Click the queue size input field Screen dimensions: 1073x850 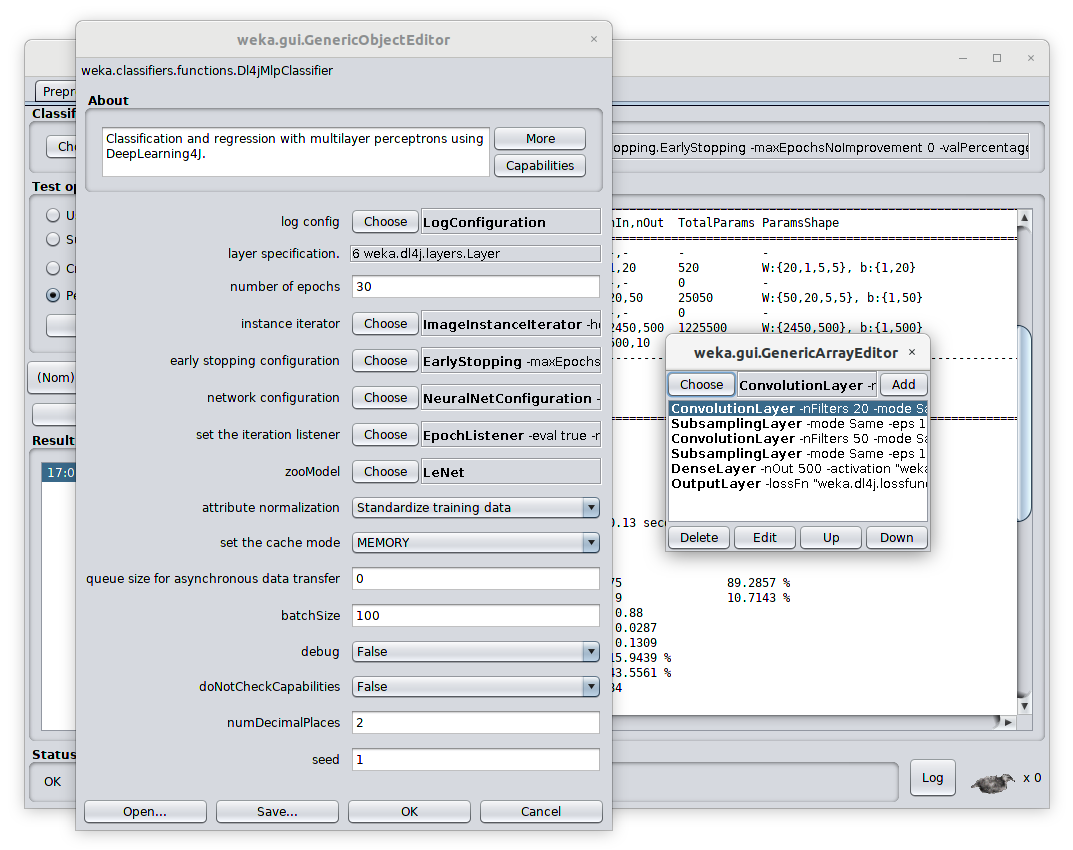(476, 578)
